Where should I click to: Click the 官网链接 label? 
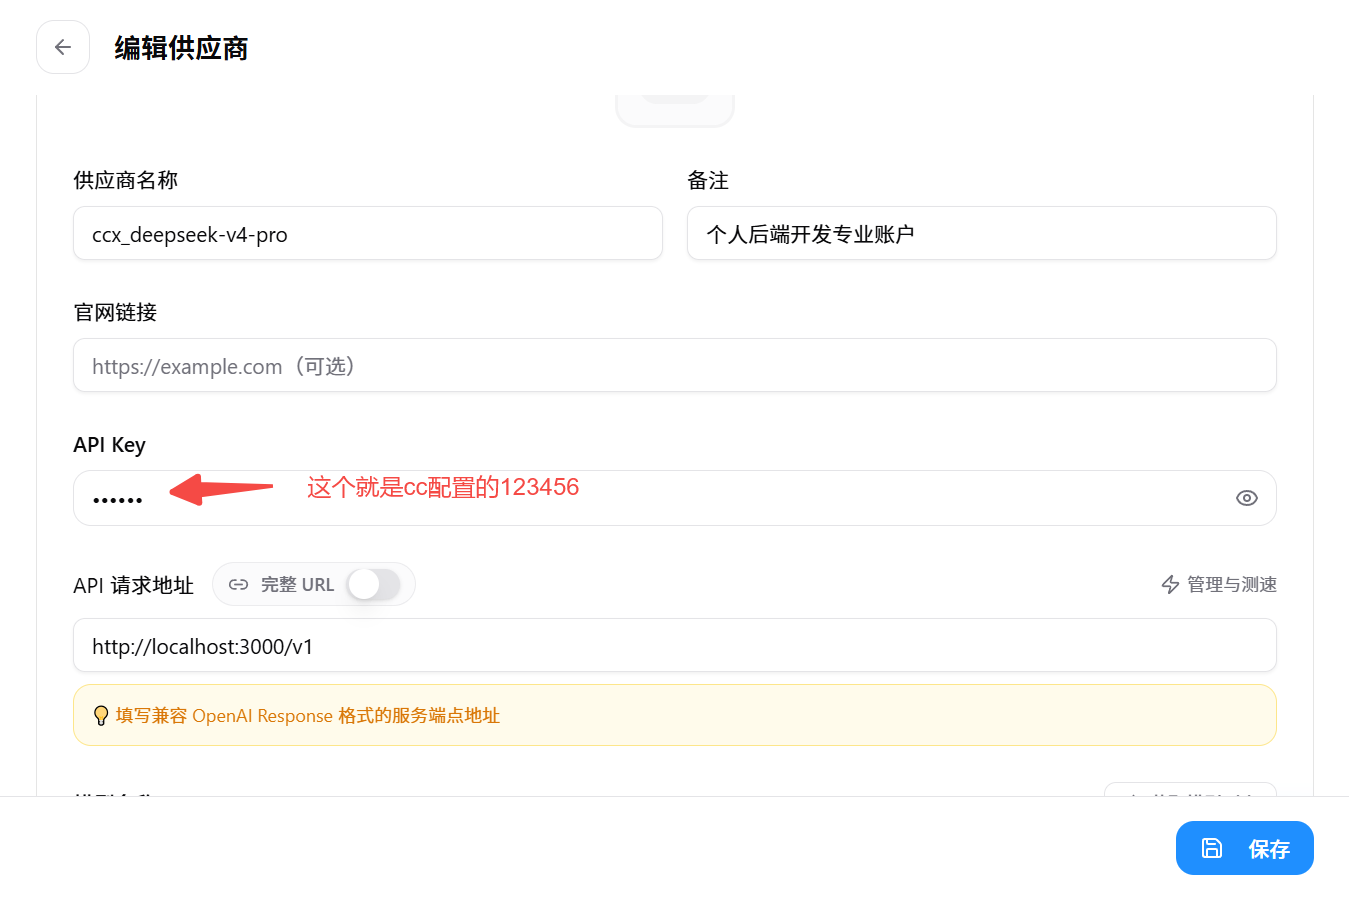(115, 312)
